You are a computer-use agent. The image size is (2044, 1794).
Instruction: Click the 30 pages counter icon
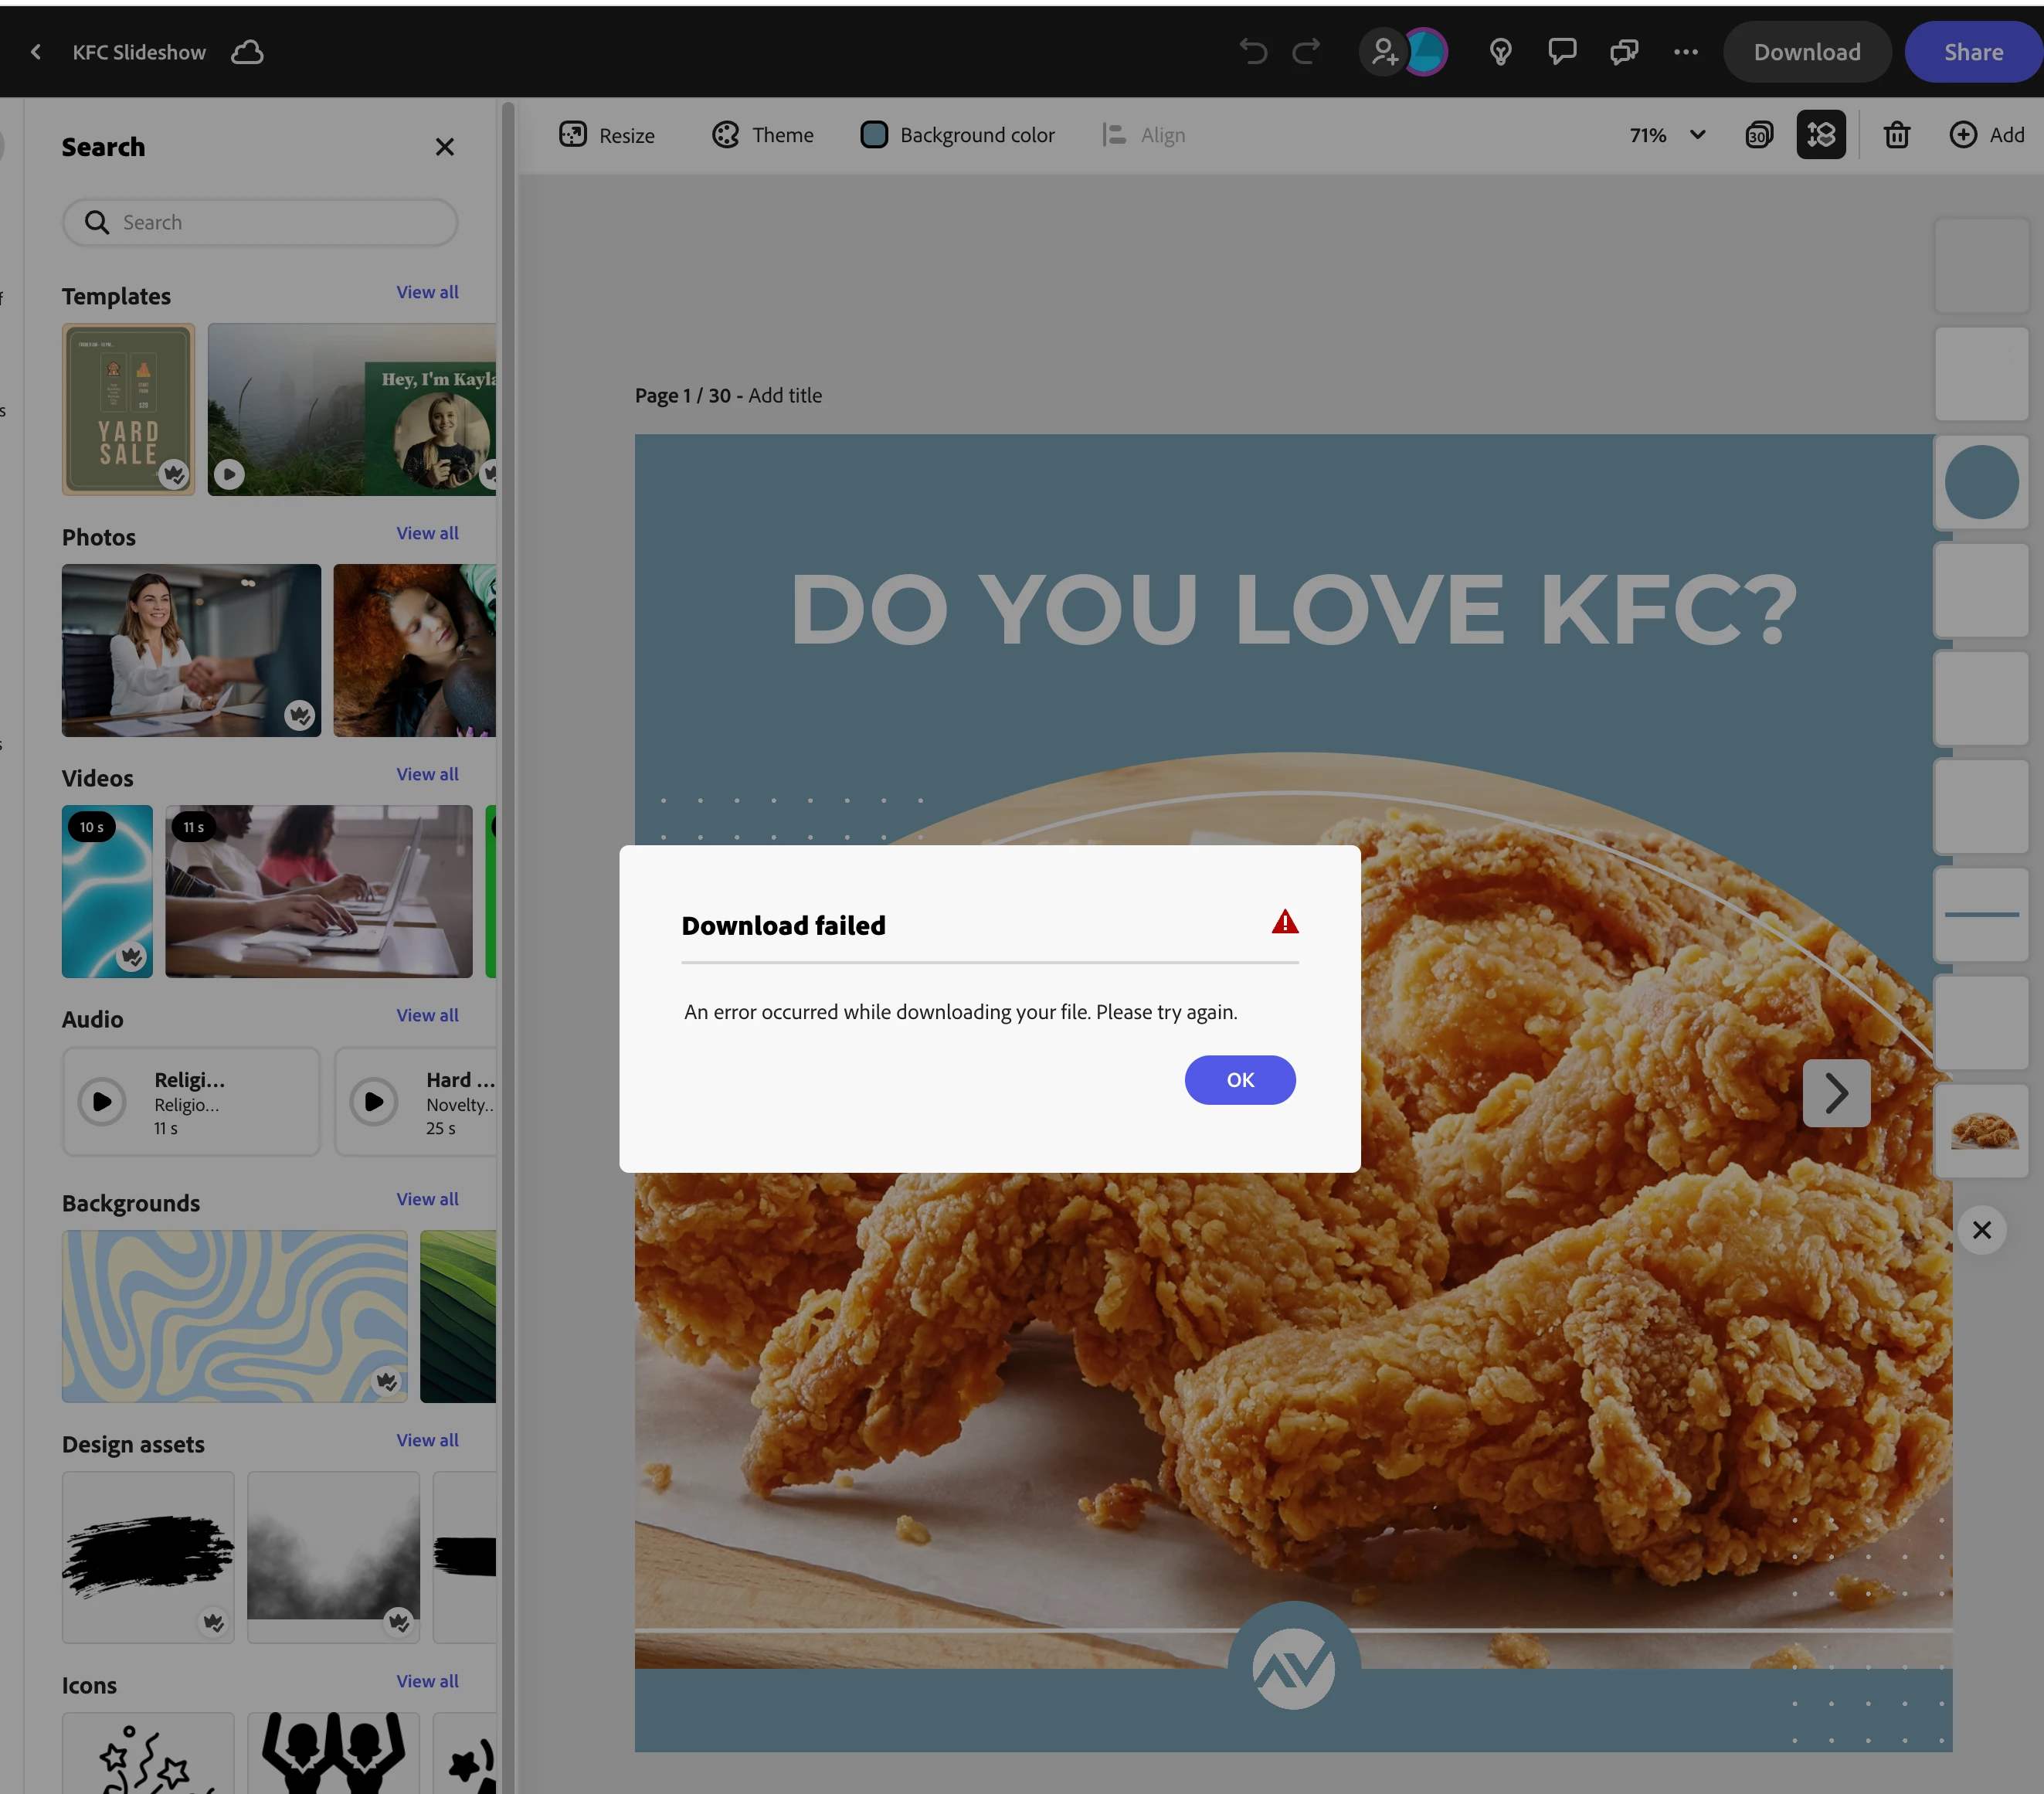[1759, 135]
